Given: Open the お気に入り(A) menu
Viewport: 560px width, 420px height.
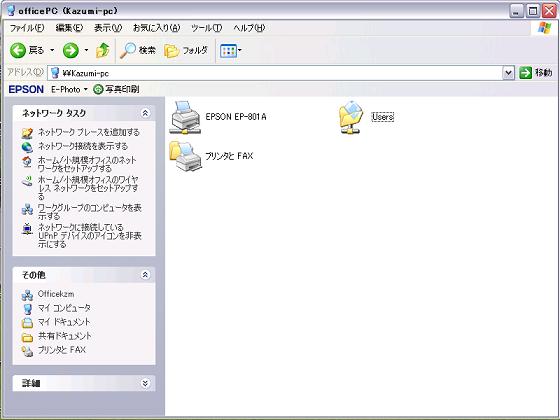Looking at the screenshot, I should [156, 28].
